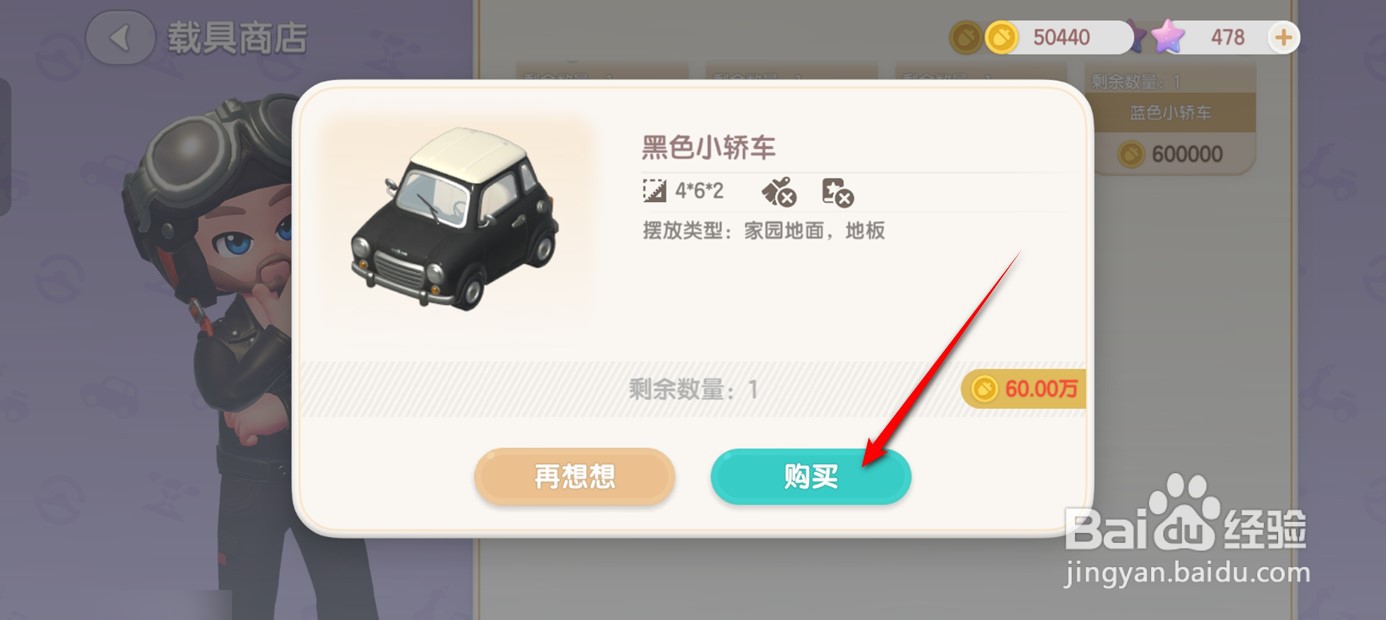Tap the 600000 price on the blue car

point(1187,154)
